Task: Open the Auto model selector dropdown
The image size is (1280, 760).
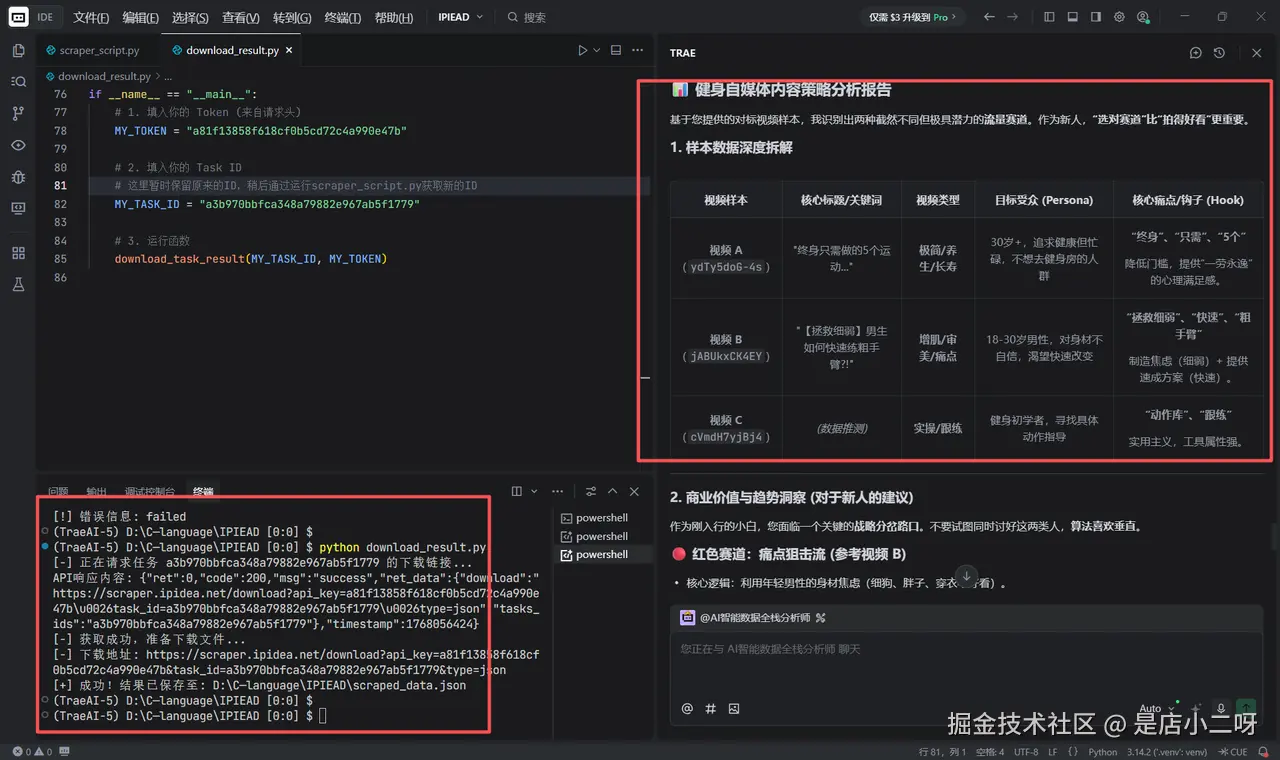Action: click(1158, 708)
